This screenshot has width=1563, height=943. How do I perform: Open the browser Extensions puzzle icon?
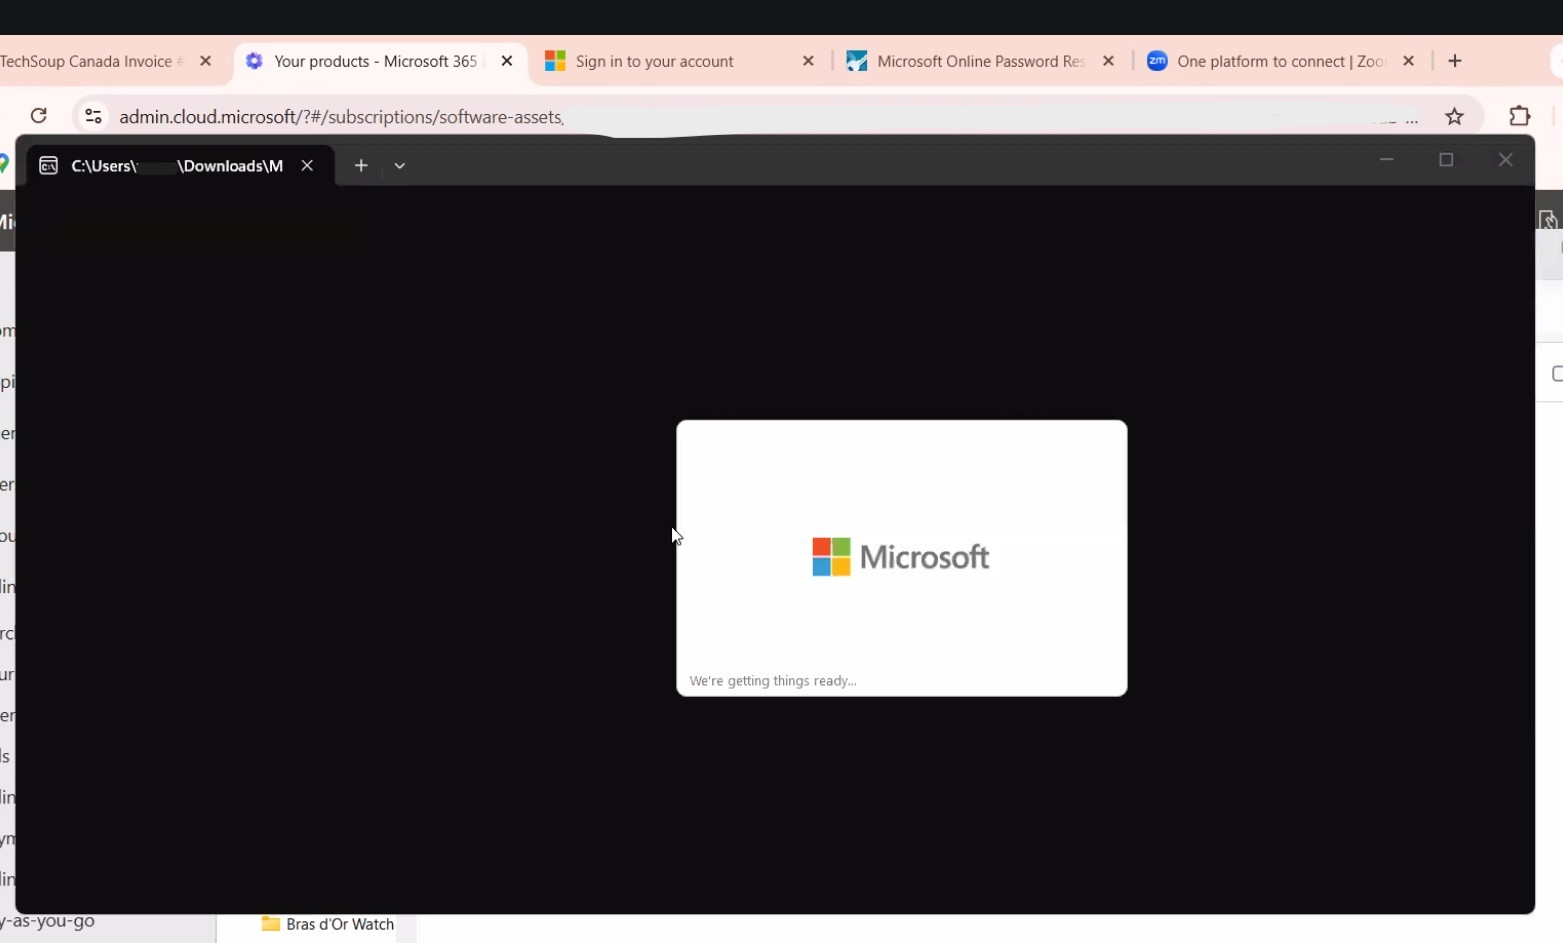coord(1519,116)
